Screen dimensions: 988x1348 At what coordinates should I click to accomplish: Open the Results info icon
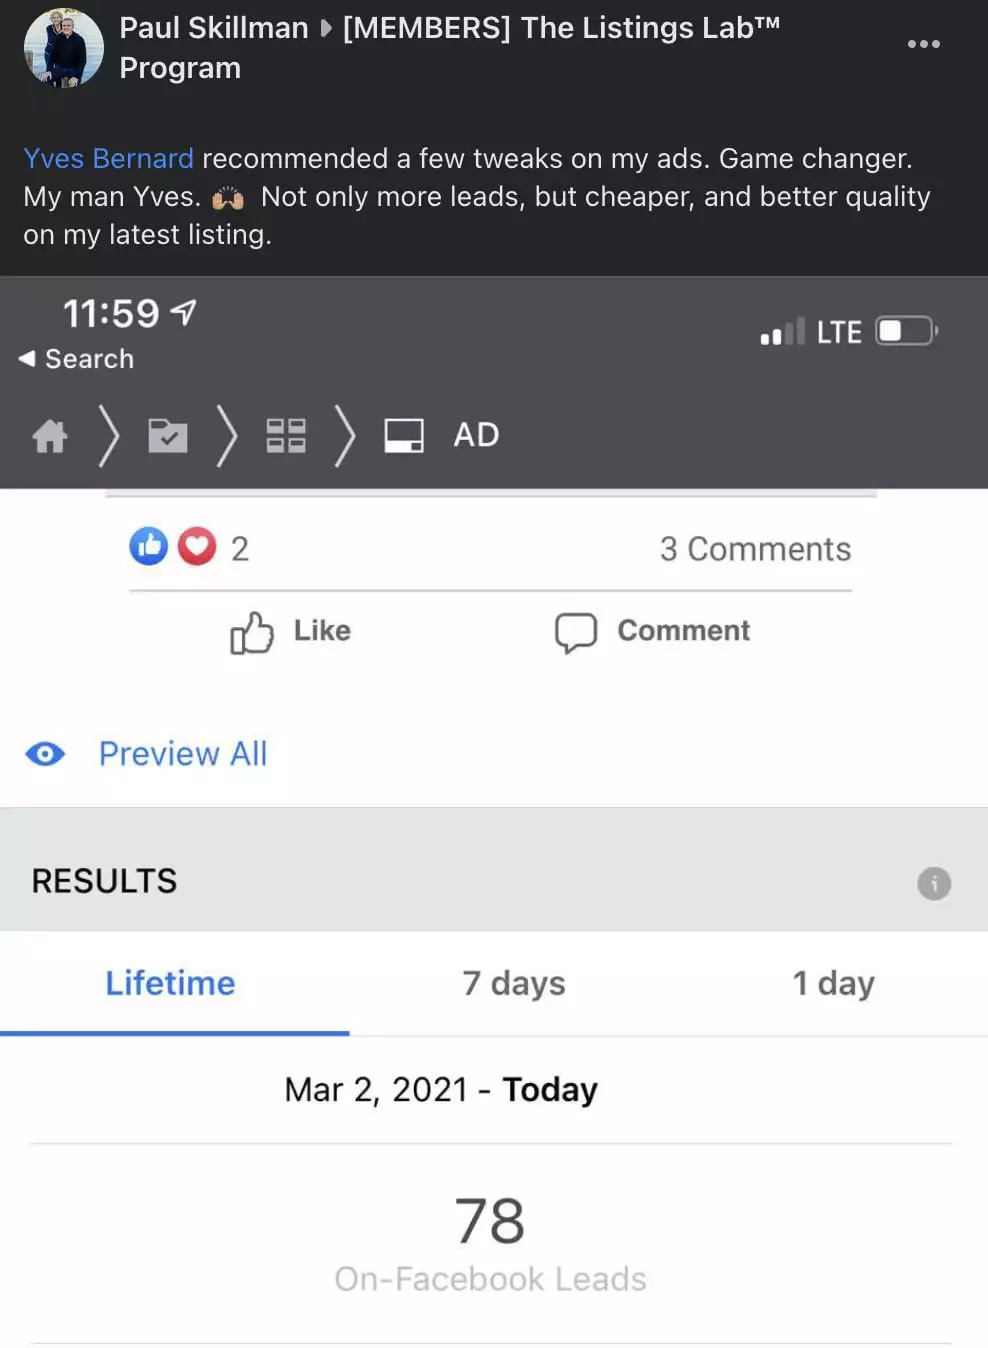click(x=934, y=883)
